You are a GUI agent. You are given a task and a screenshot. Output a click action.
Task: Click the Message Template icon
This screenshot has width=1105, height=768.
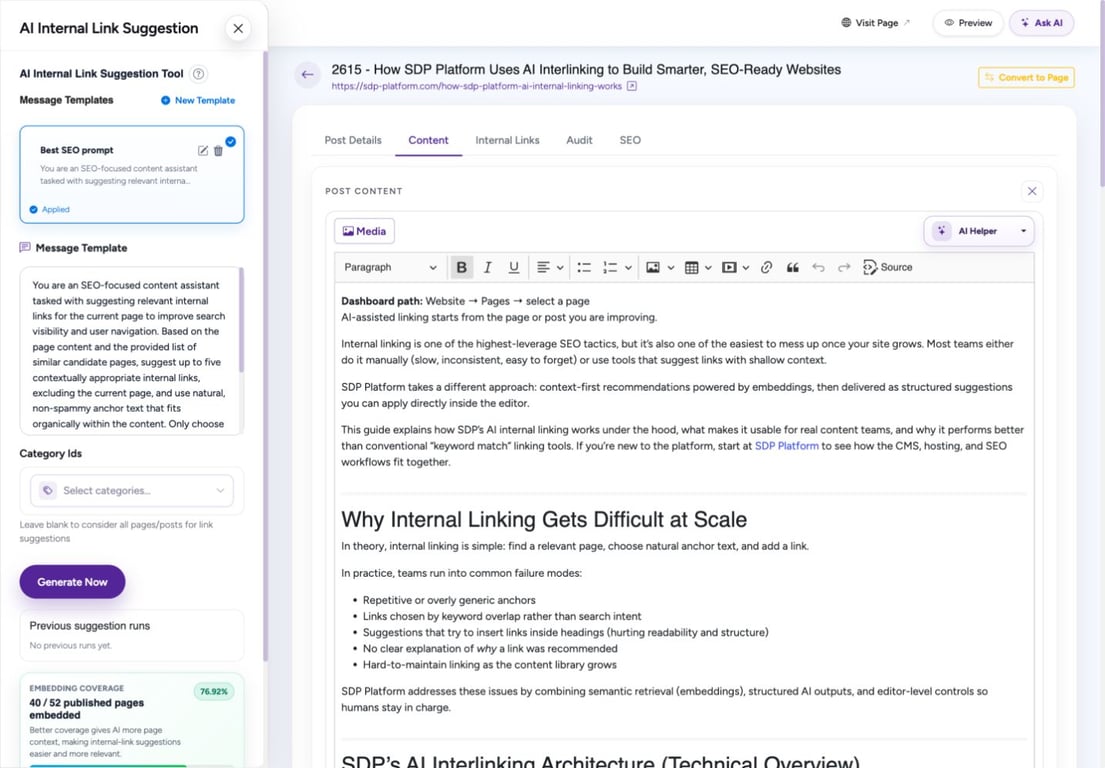[x=25, y=248]
